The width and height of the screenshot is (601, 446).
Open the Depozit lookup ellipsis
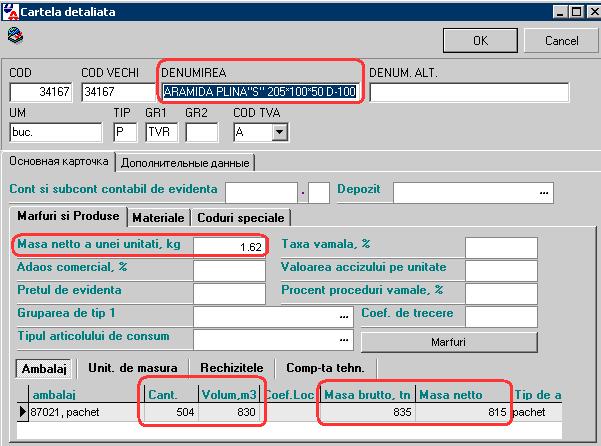click(544, 193)
